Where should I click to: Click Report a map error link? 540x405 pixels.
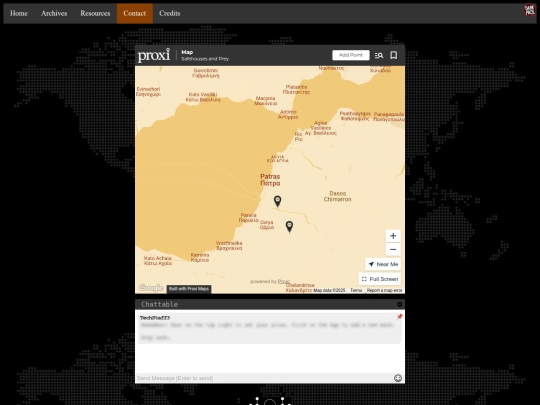point(384,290)
